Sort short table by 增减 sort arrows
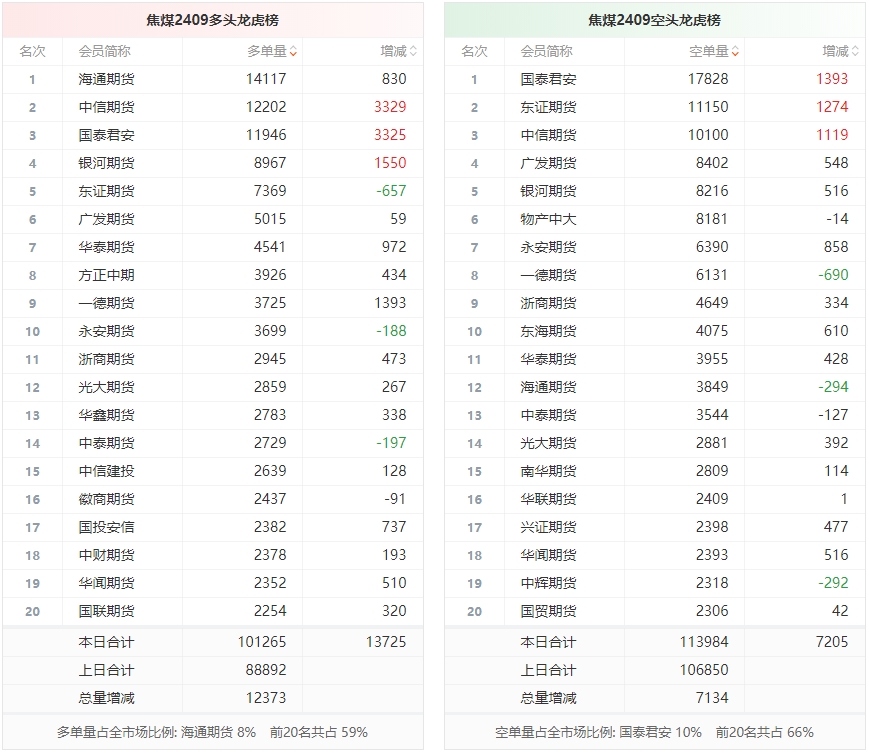The image size is (869, 753). (855, 52)
